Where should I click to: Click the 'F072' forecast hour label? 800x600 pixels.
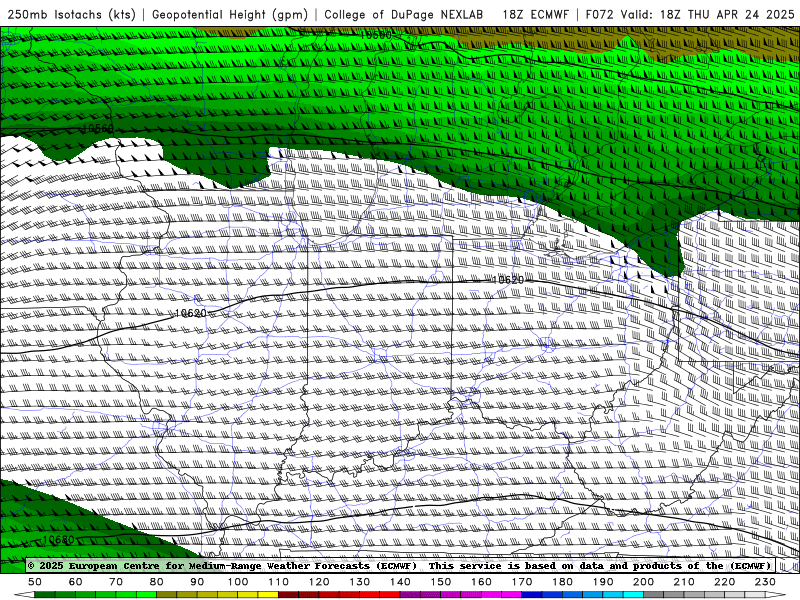(599, 14)
